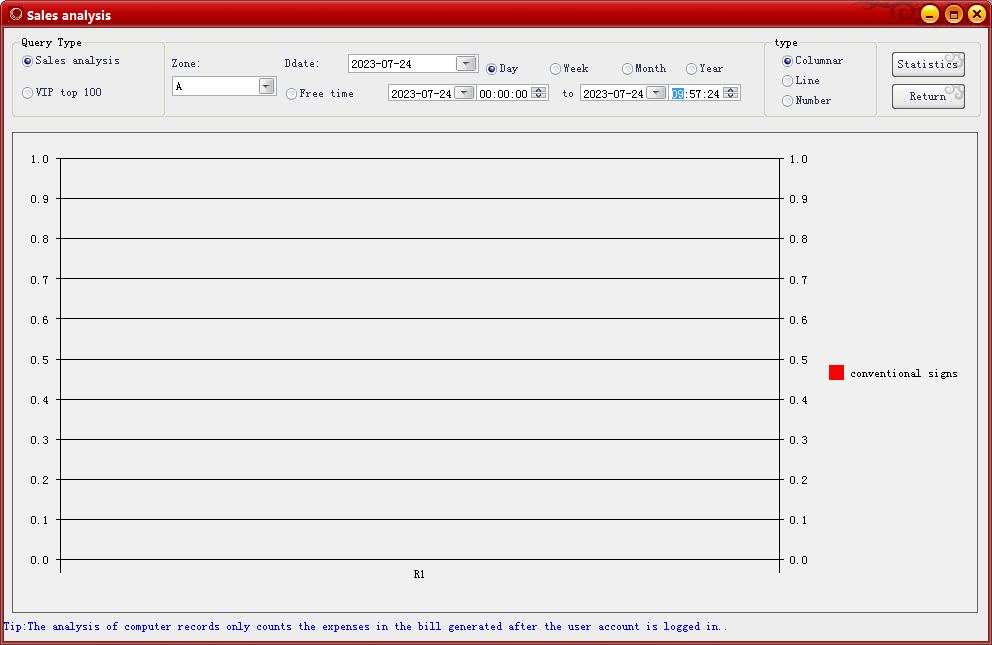This screenshot has width=992, height=645.
Task: Click the blue Tip text at bottom
Action: 366,627
